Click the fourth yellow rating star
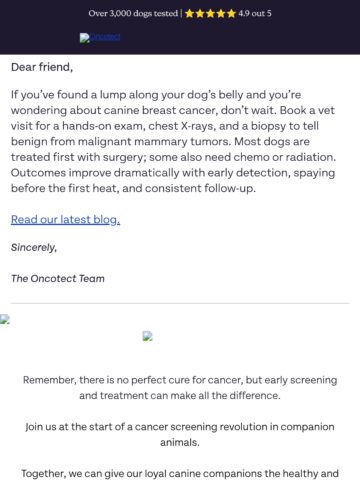Screen dimensions: 360x480 pyautogui.click(x=221, y=14)
